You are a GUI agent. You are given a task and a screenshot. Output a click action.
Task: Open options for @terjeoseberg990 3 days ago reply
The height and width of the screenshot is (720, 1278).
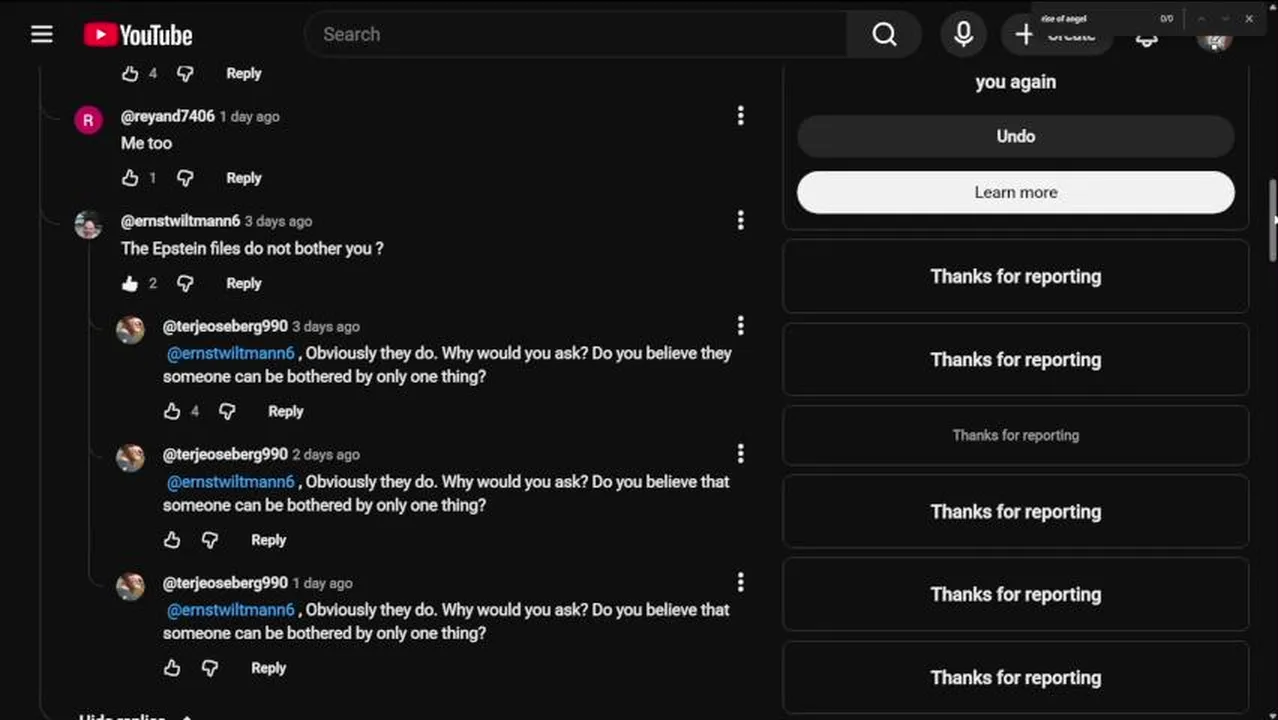tap(740, 325)
